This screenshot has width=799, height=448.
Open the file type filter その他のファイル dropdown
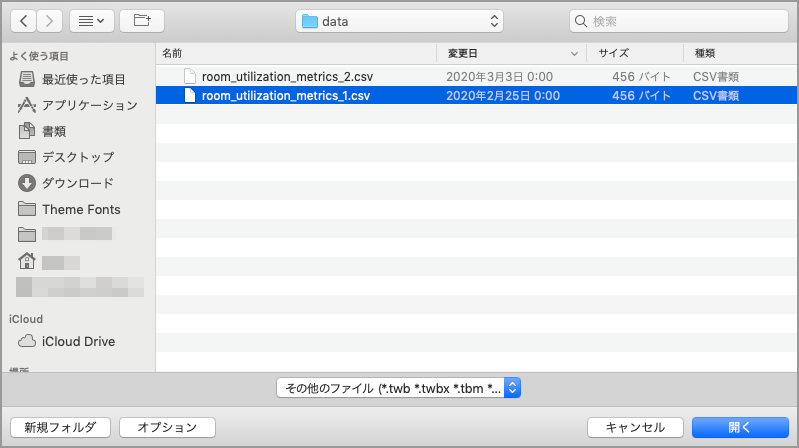[x=398, y=388]
